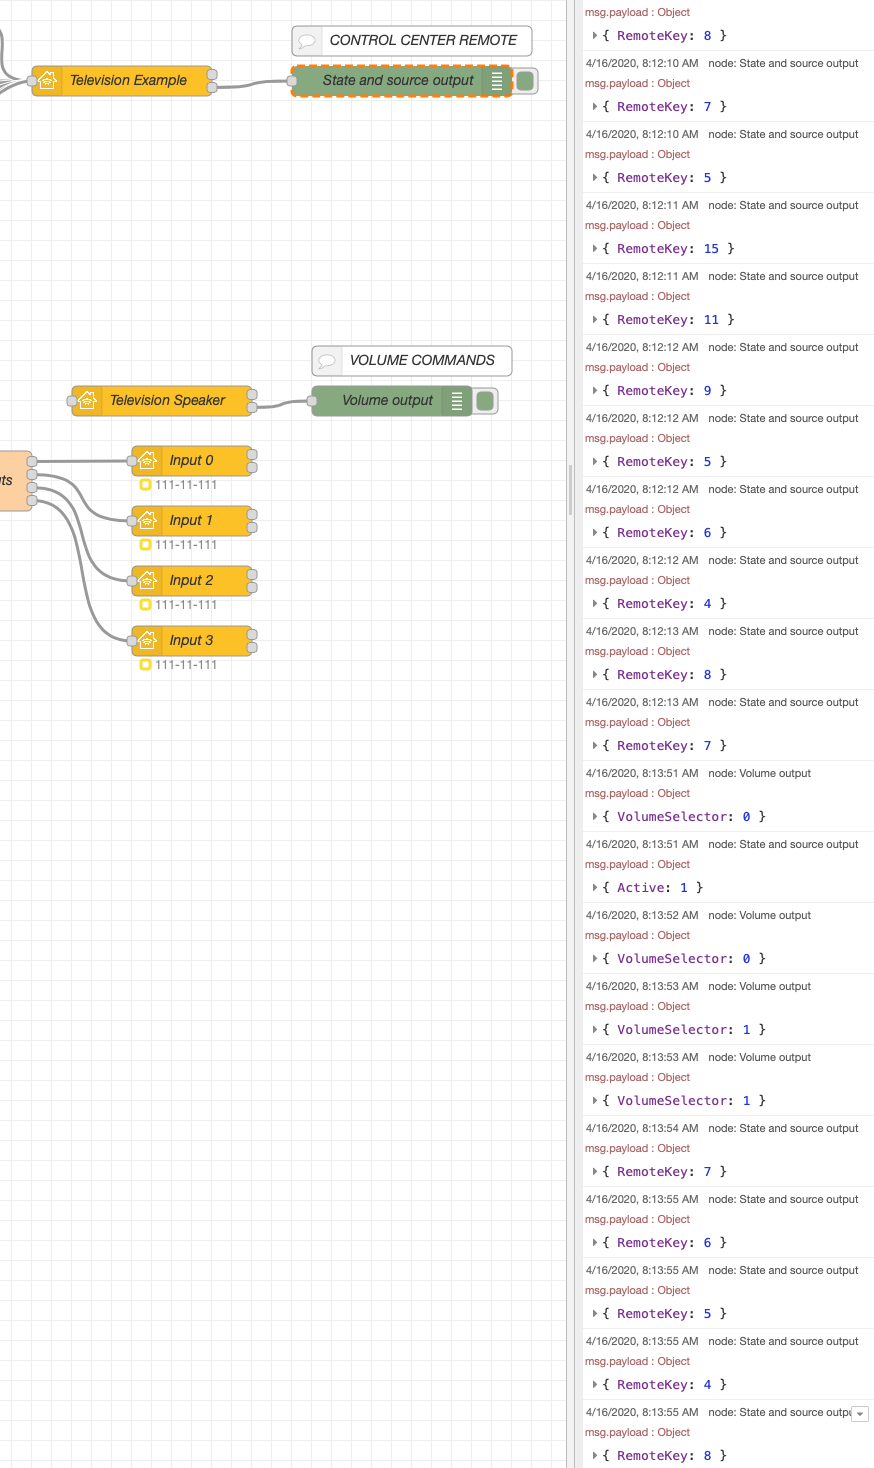Select the Television Example node
The width and height of the screenshot is (874, 1468).
(x=124, y=81)
